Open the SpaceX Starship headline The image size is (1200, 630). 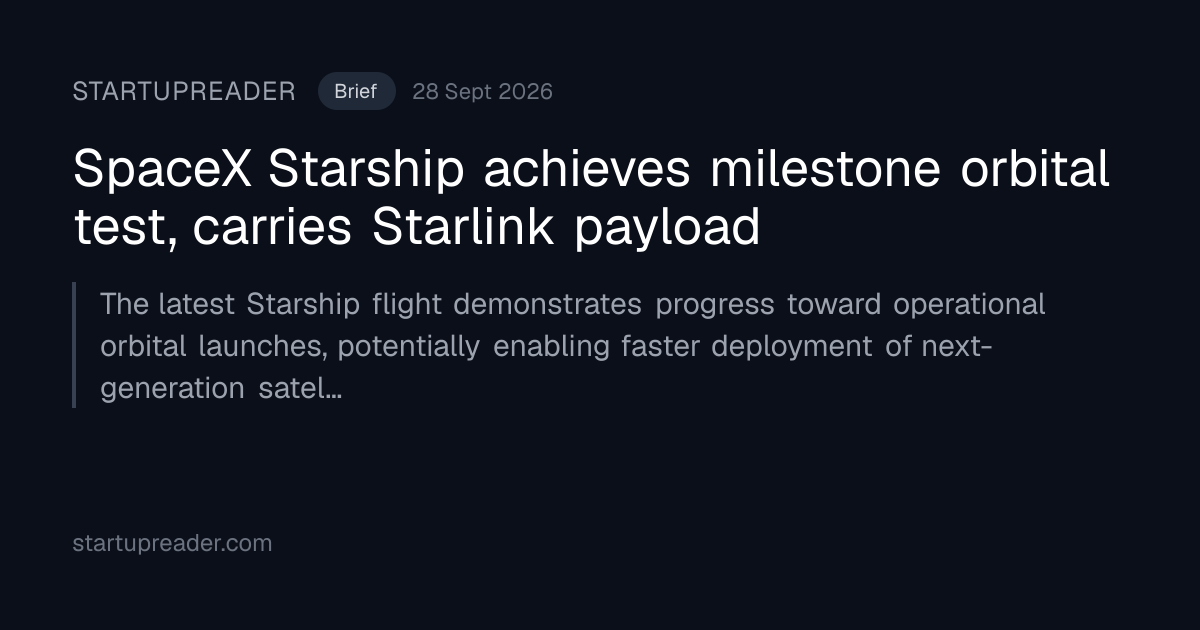pyautogui.click(x=591, y=199)
